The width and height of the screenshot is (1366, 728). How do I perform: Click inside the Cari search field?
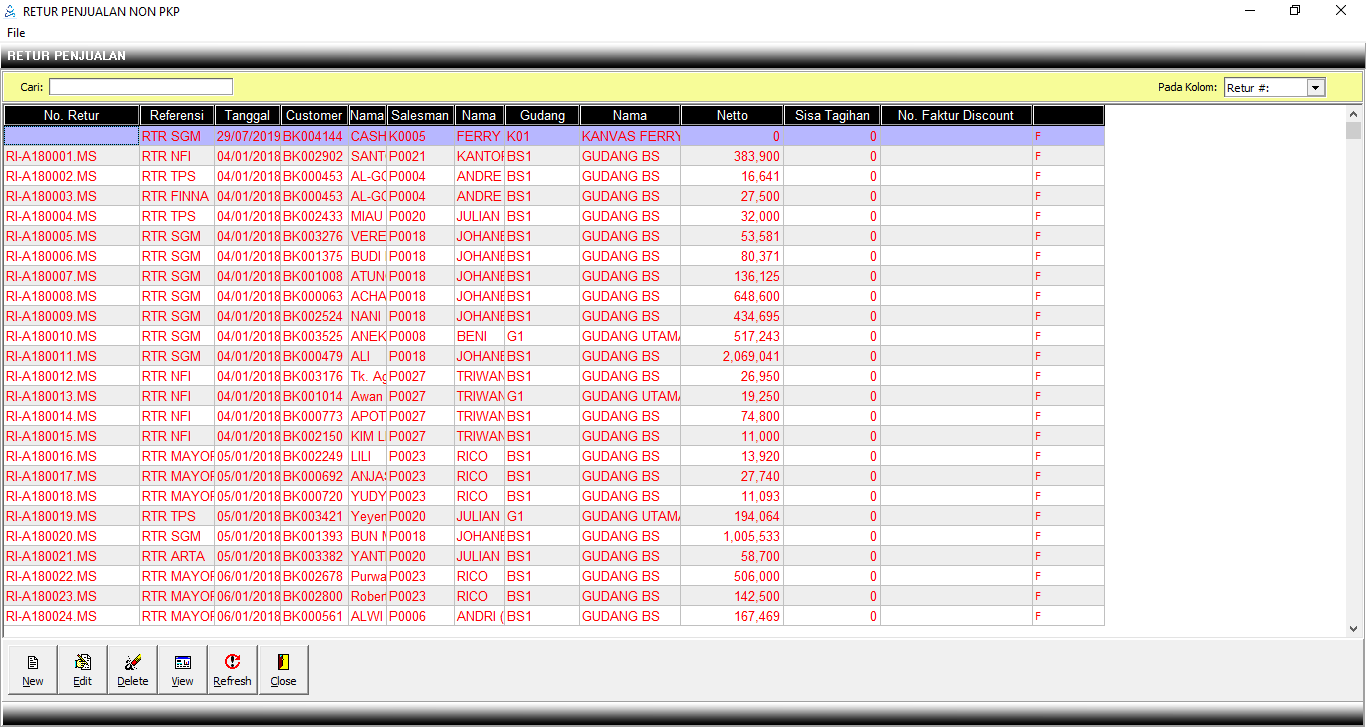pyautogui.click(x=141, y=87)
